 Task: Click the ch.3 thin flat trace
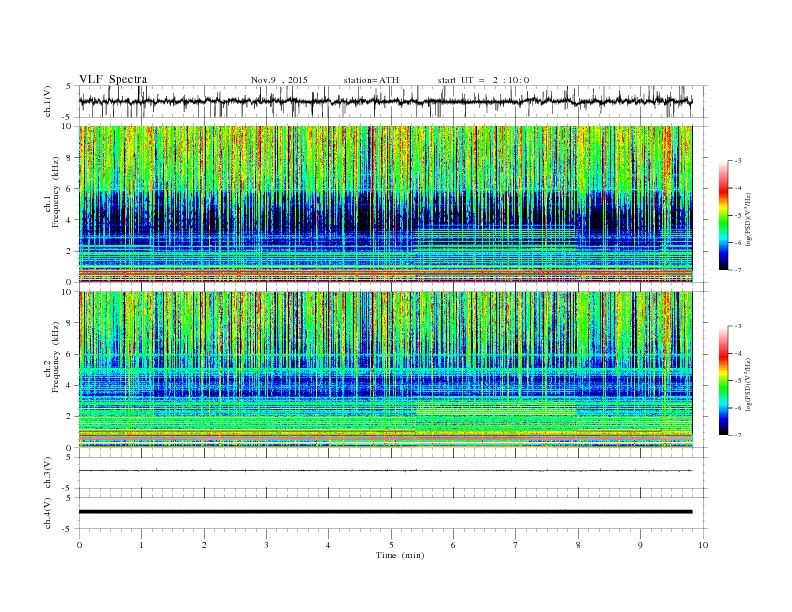tap(386, 471)
